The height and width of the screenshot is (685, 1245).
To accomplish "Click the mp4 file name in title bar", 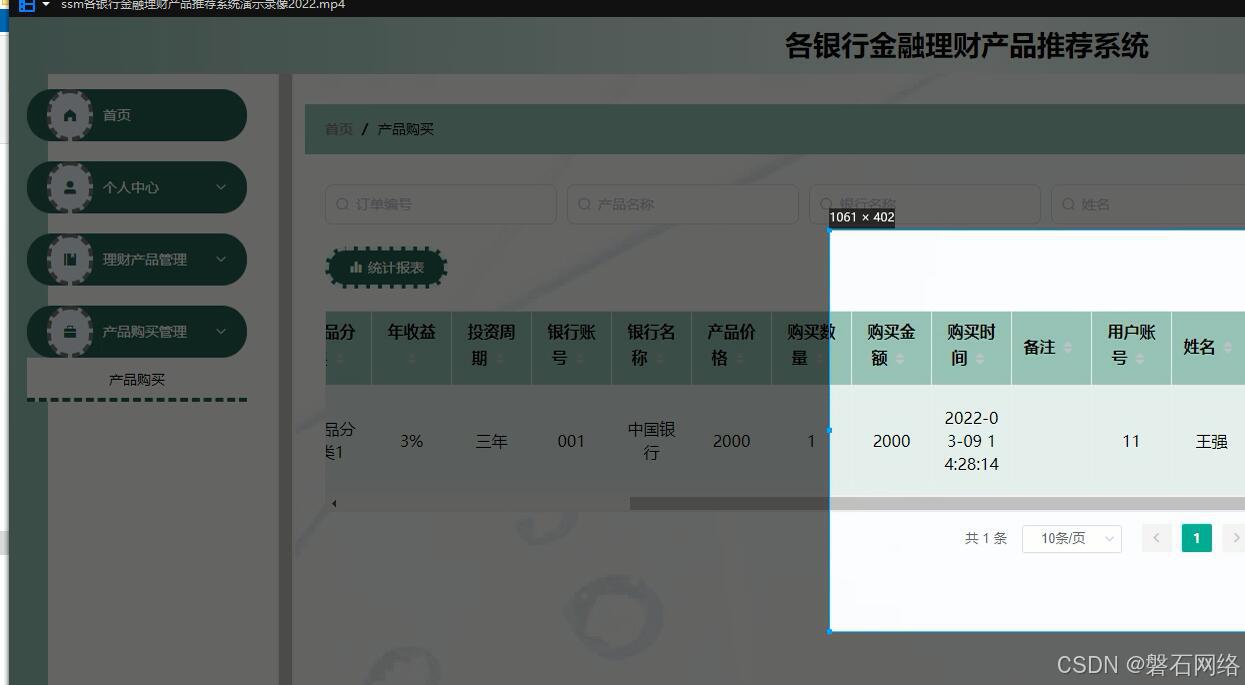I will pos(203,5).
